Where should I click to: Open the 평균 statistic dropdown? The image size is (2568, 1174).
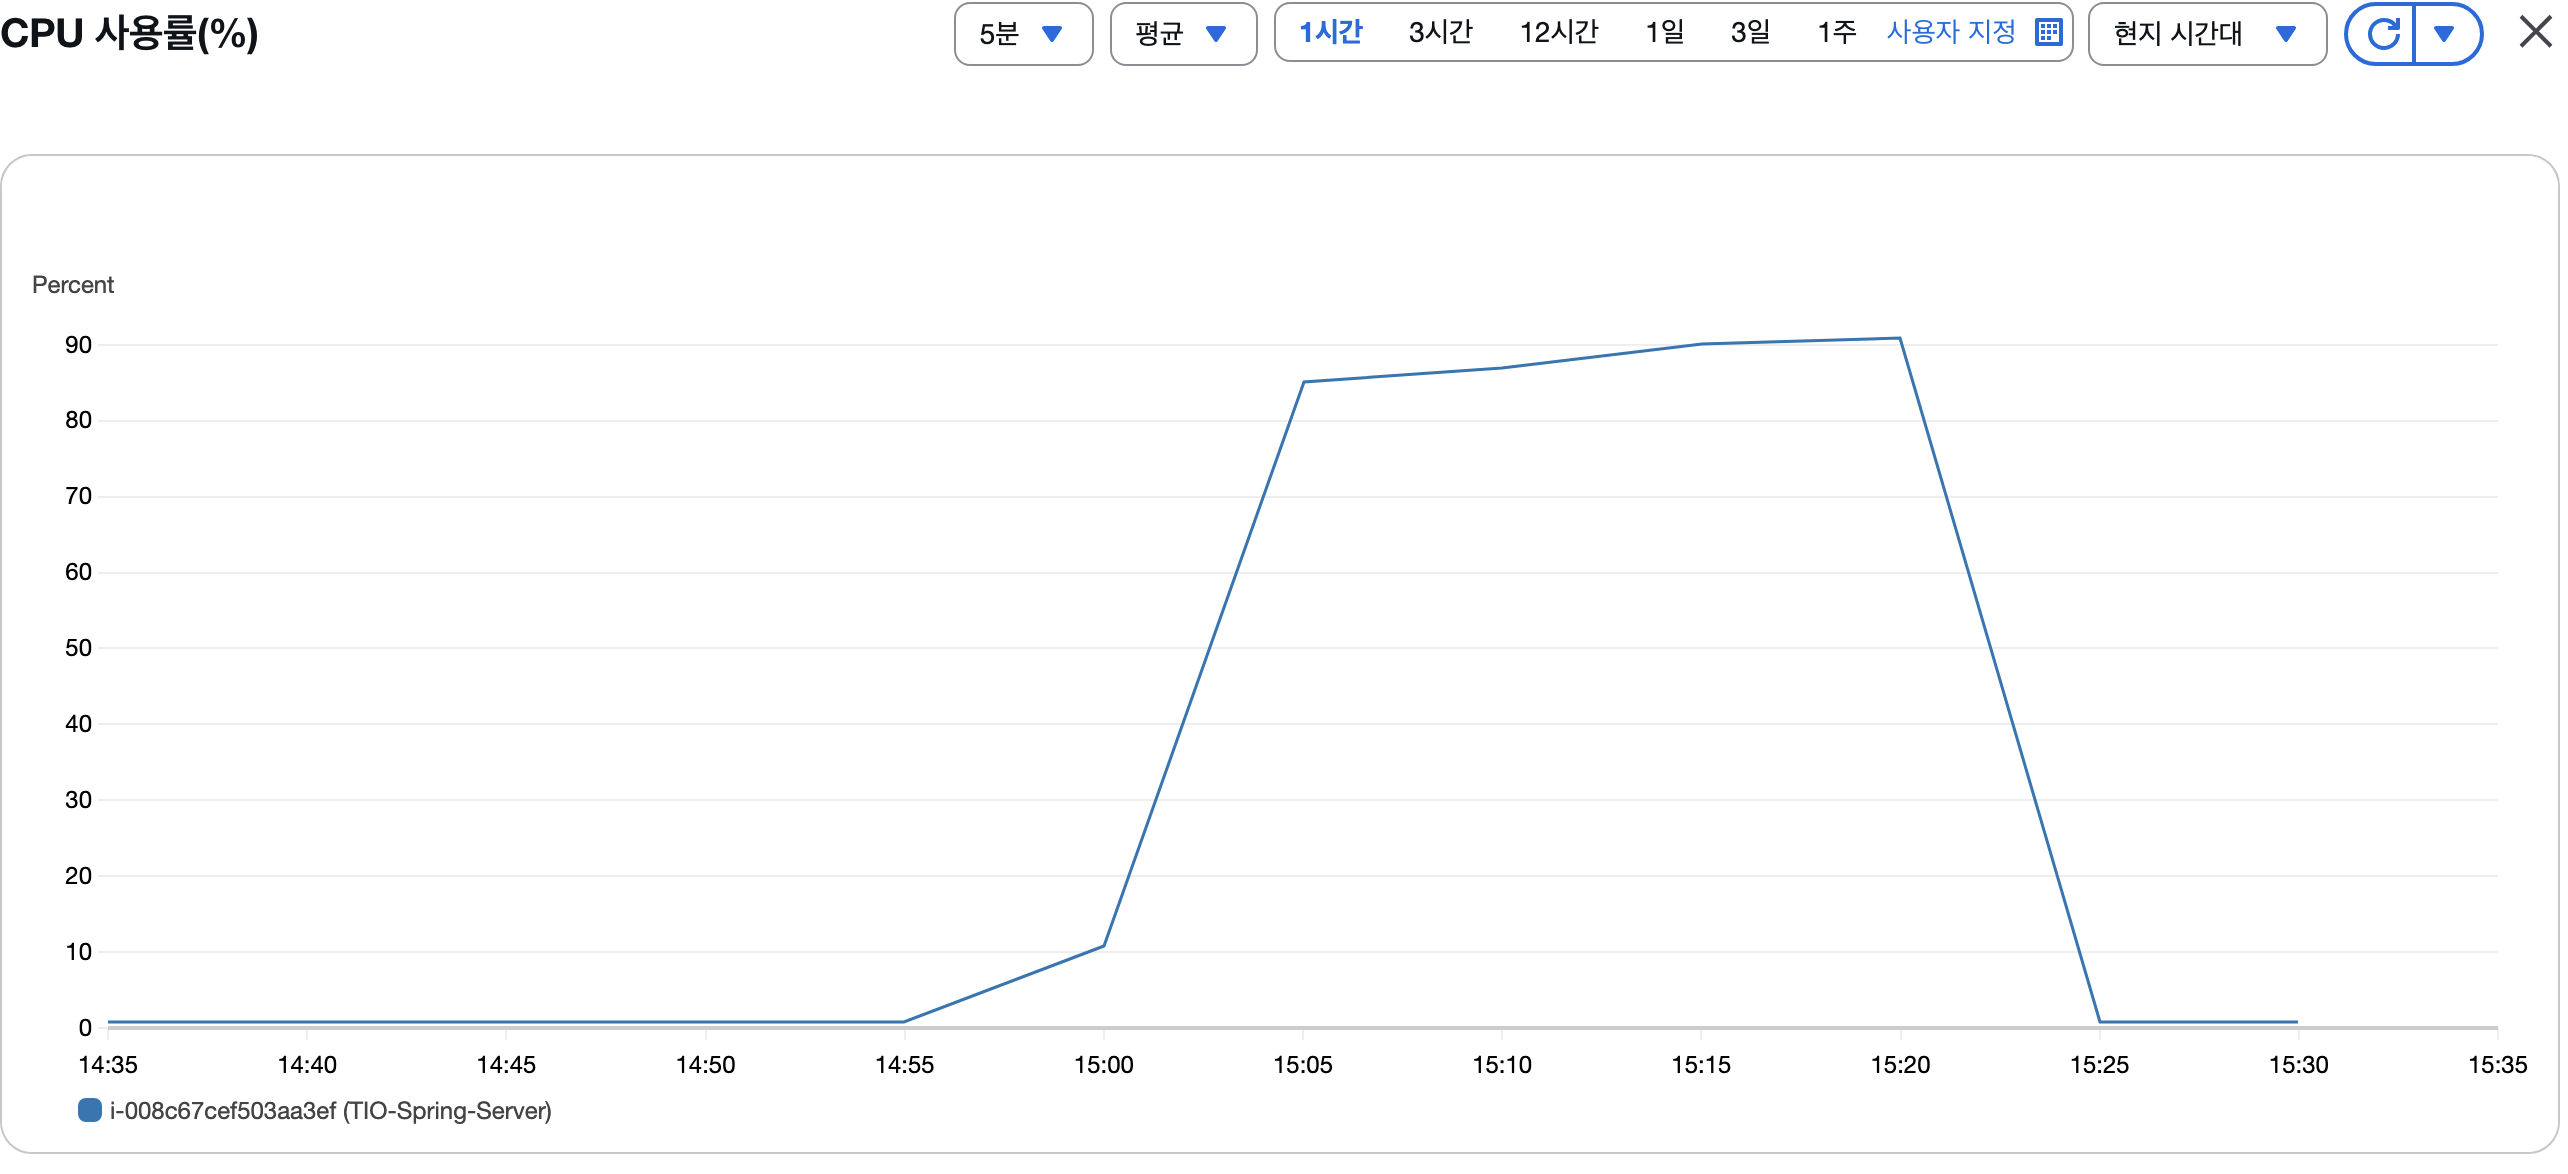[x=1182, y=34]
